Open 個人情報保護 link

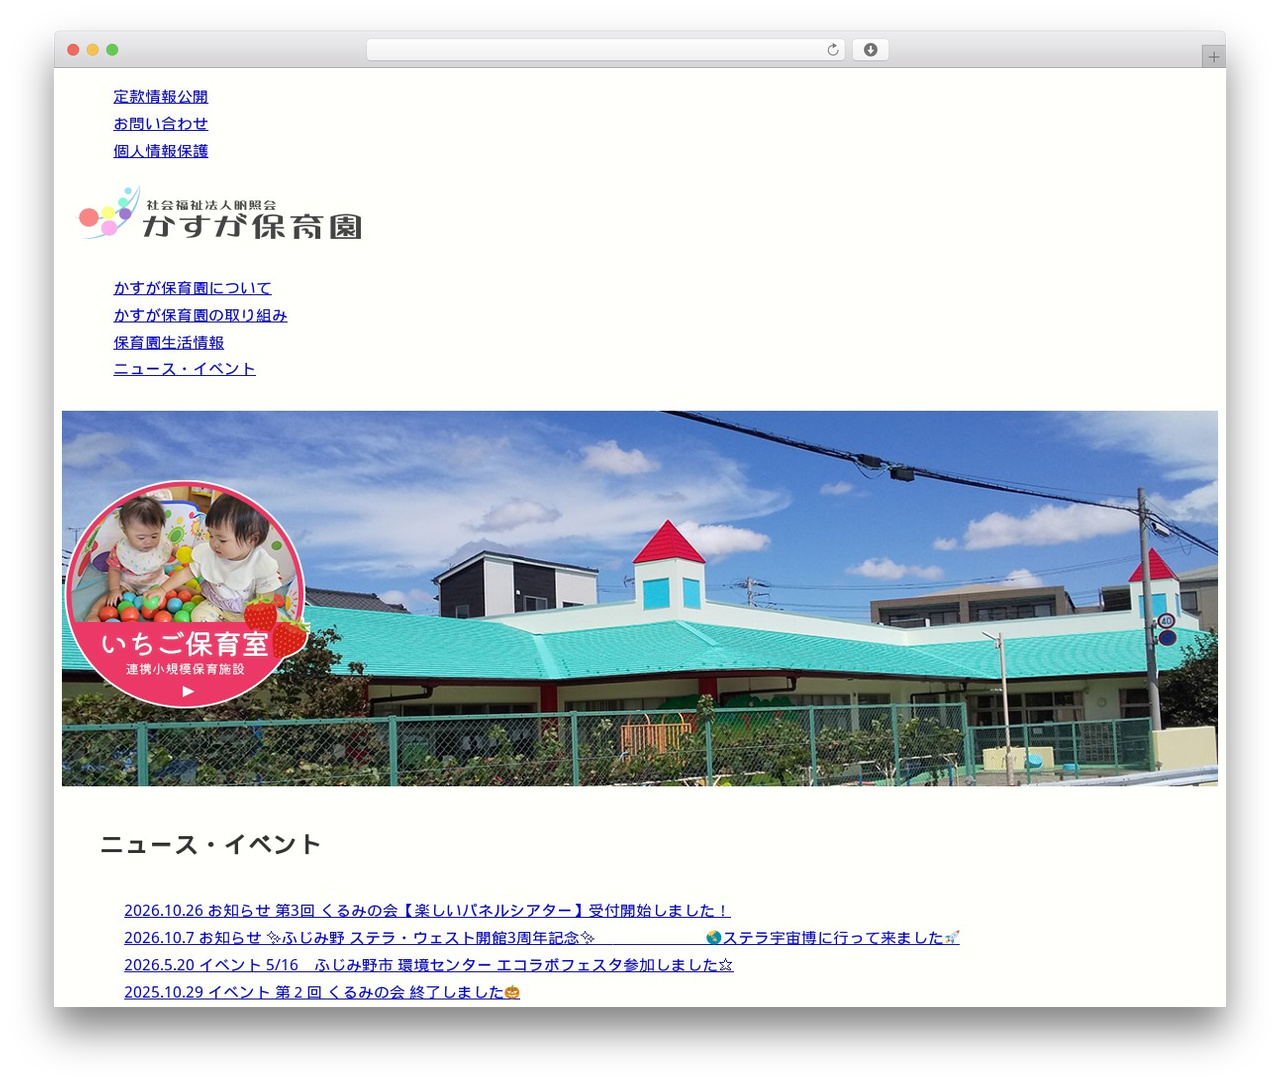161,151
